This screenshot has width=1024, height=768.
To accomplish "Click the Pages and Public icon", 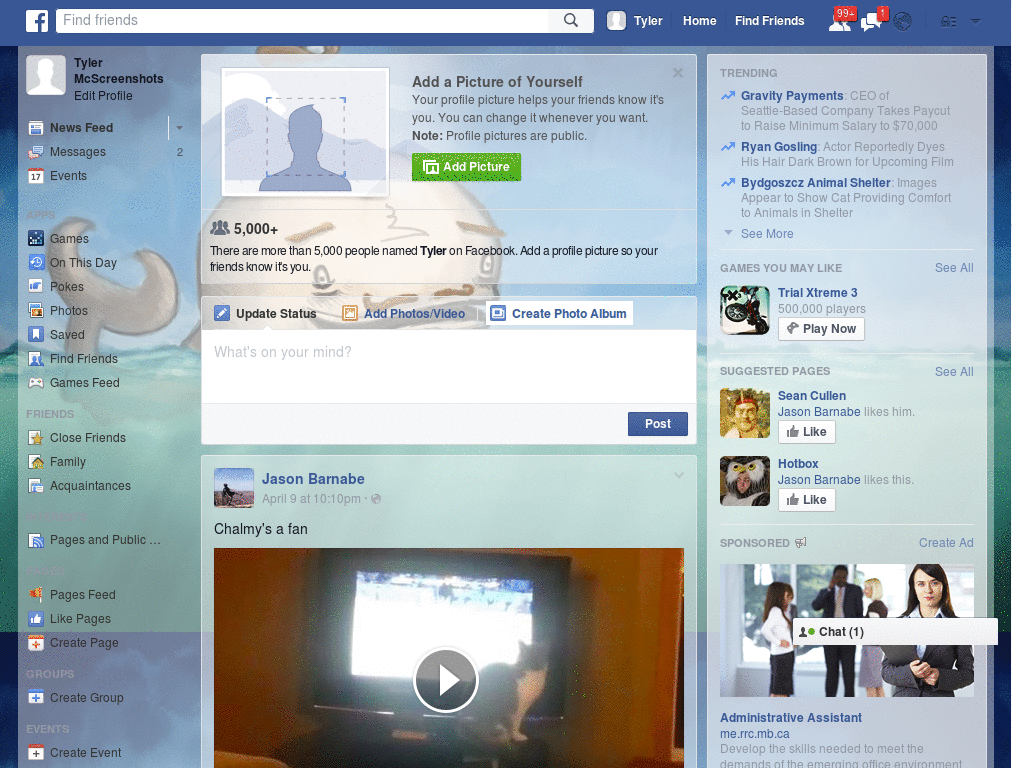I will point(36,541).
